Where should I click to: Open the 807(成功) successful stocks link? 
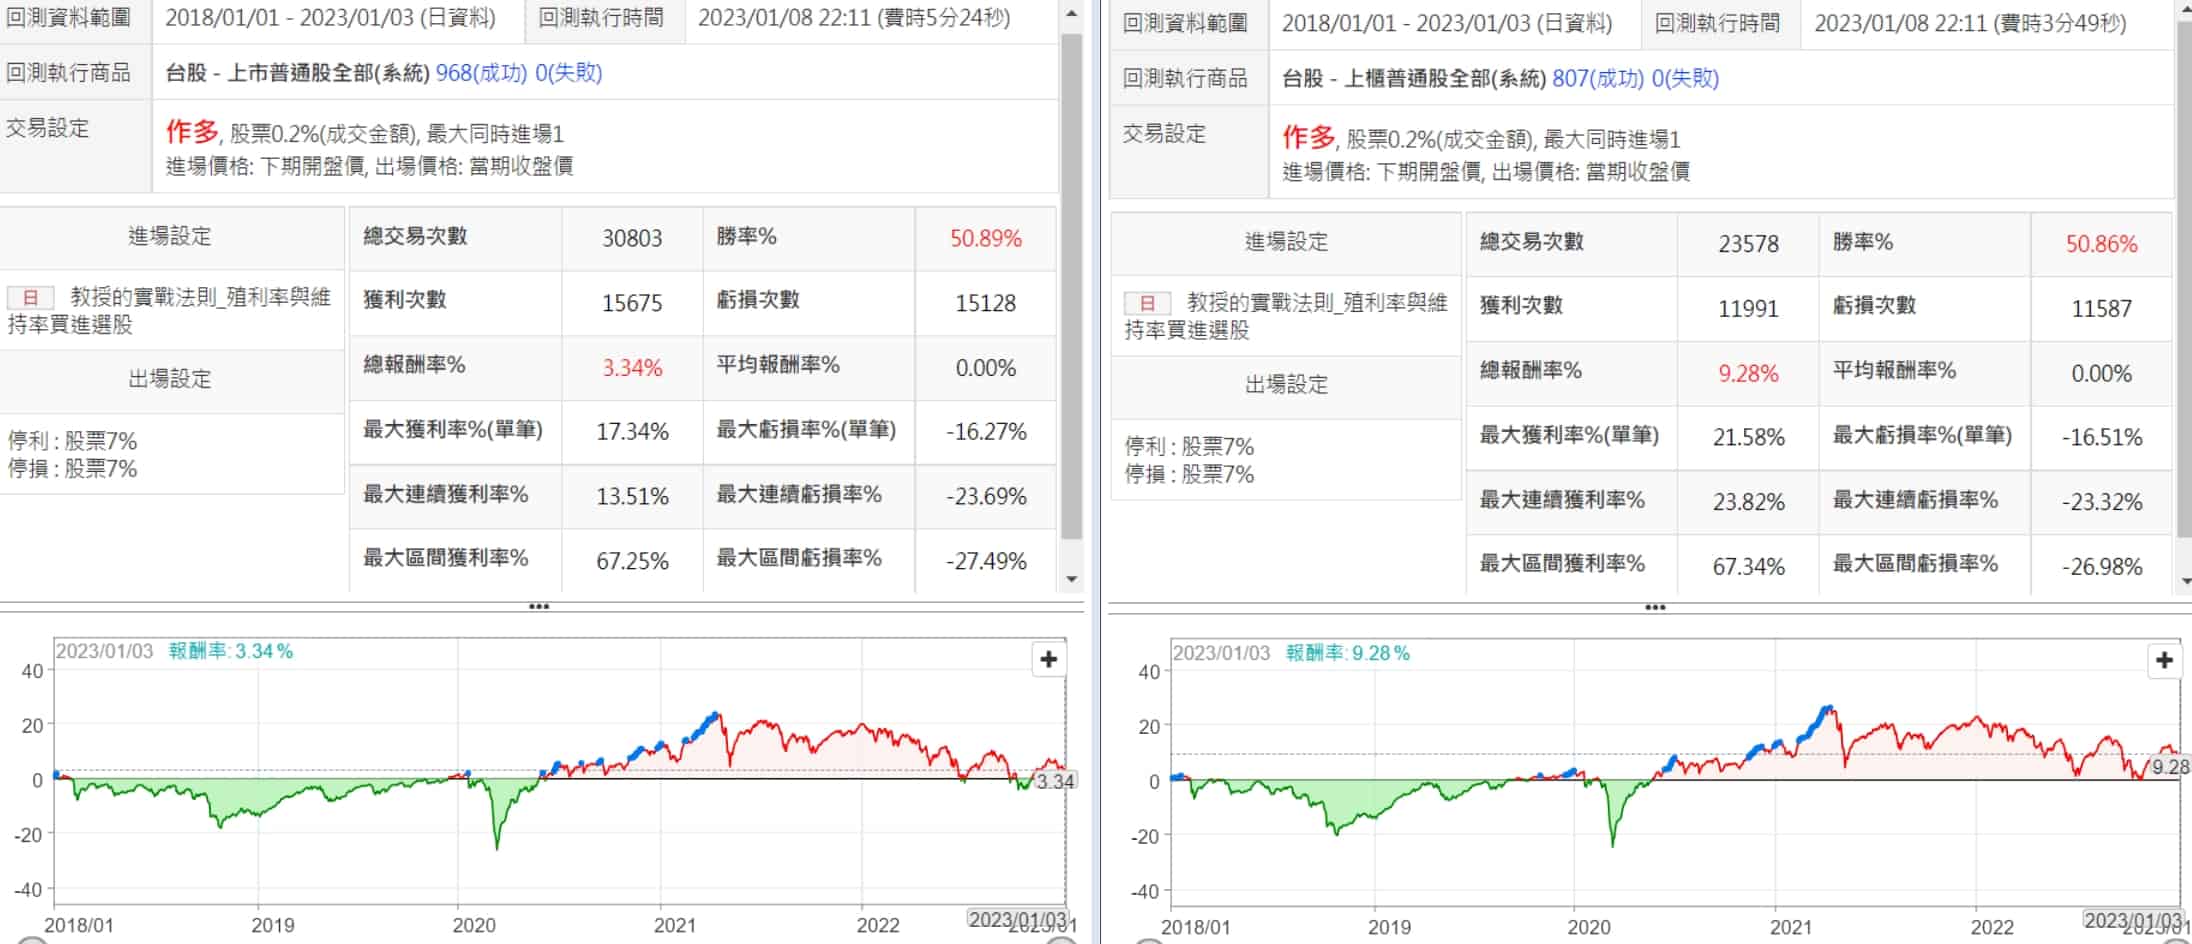pyautogui.click(x=1598, y=78)
